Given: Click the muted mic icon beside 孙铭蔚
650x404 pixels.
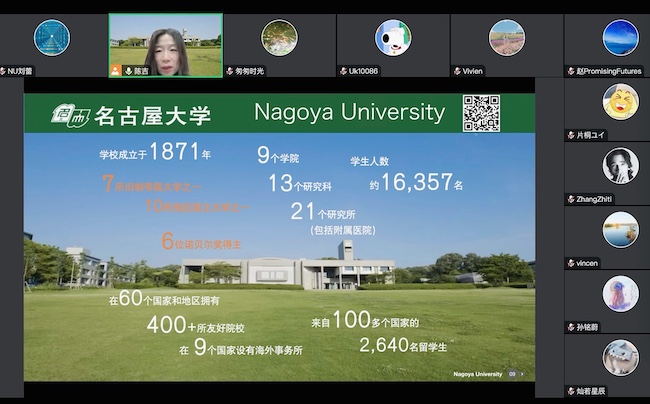Looking at the screenshot, I should pyautogui.click(x=571, y=327).
